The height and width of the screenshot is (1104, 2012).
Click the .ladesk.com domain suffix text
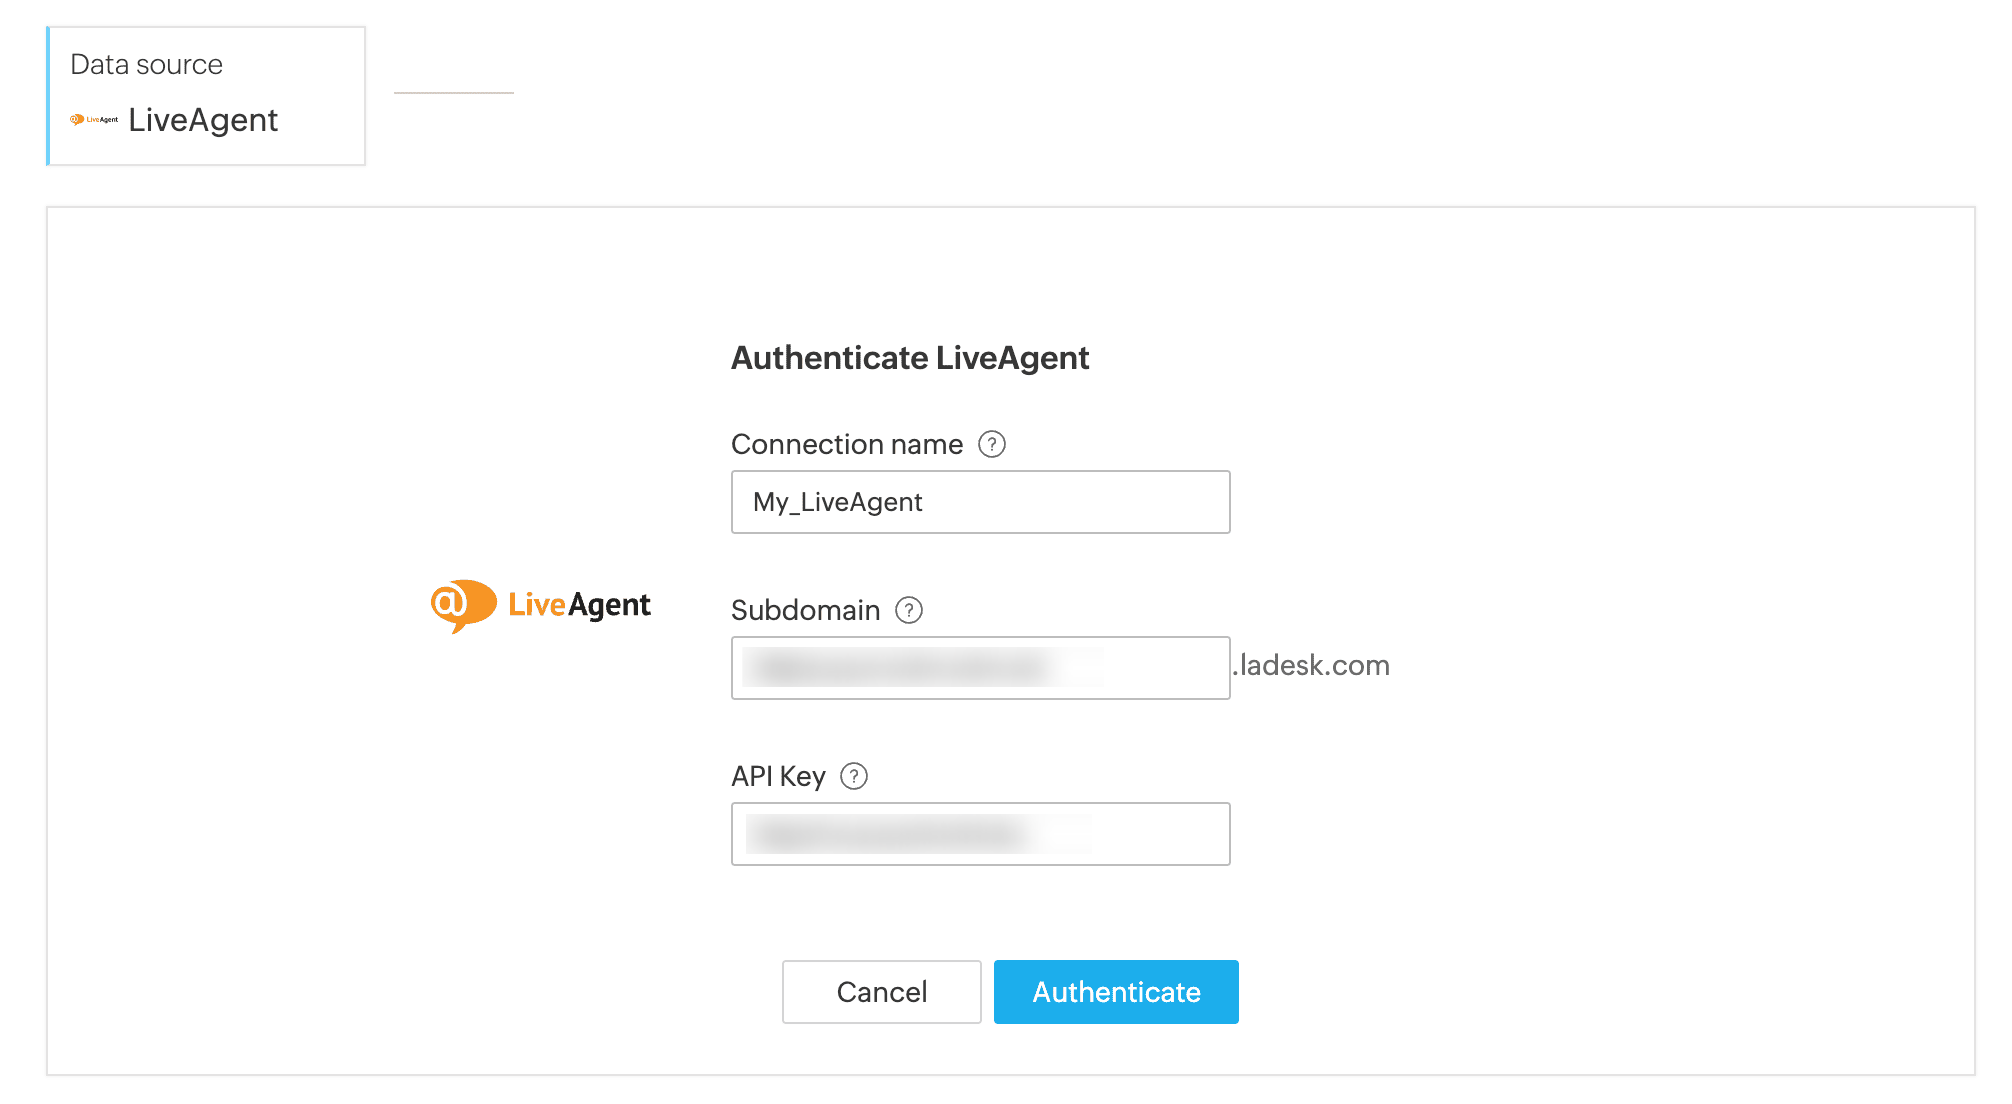click(1311, 666)
